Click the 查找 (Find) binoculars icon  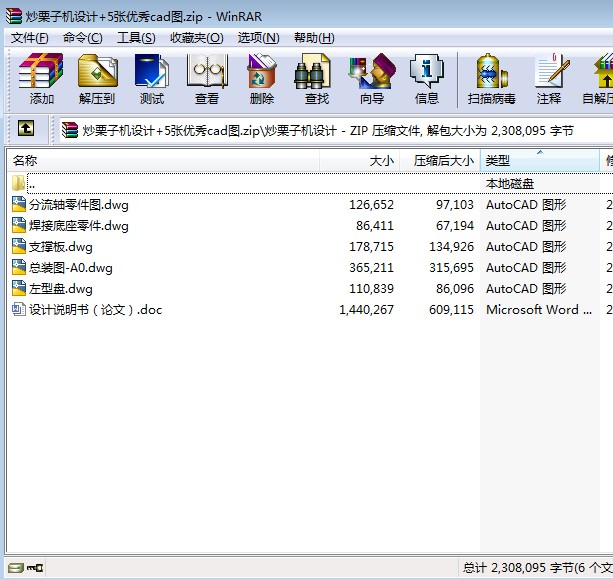tap(312, 71)
